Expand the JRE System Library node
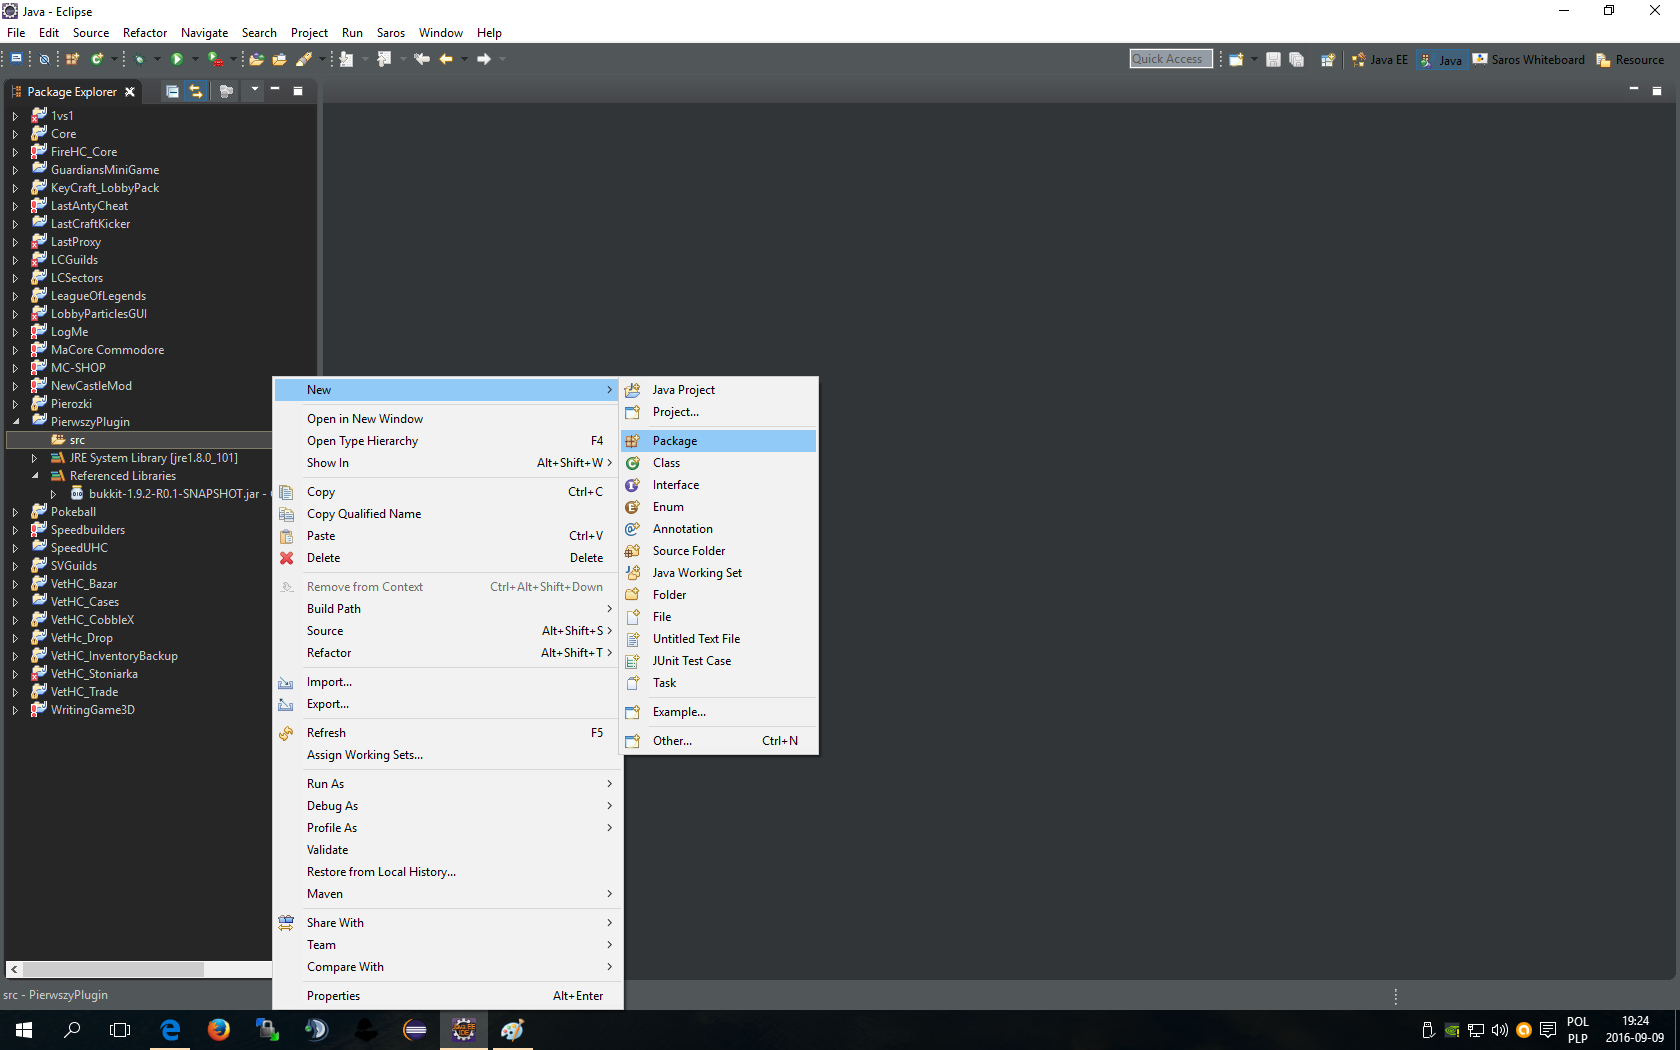Image resolution: width=1680 pixels, height=1050 pixels. 34,458
